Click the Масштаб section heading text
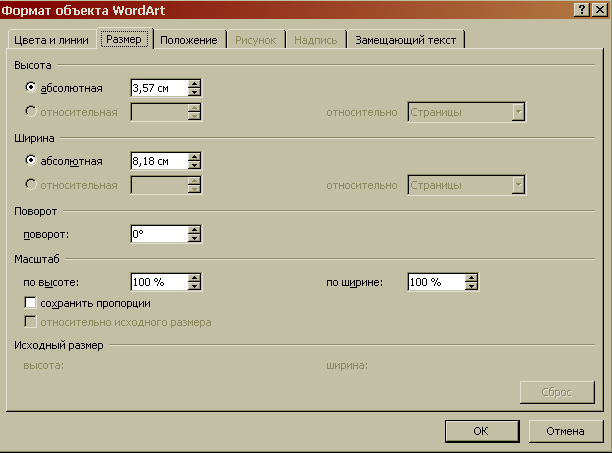612x453 pixels. [x=37, y=259]
